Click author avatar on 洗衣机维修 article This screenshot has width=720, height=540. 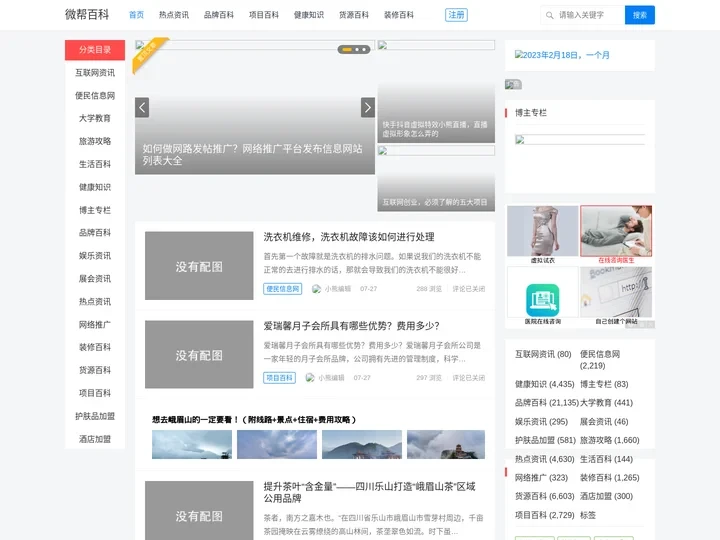316,289
